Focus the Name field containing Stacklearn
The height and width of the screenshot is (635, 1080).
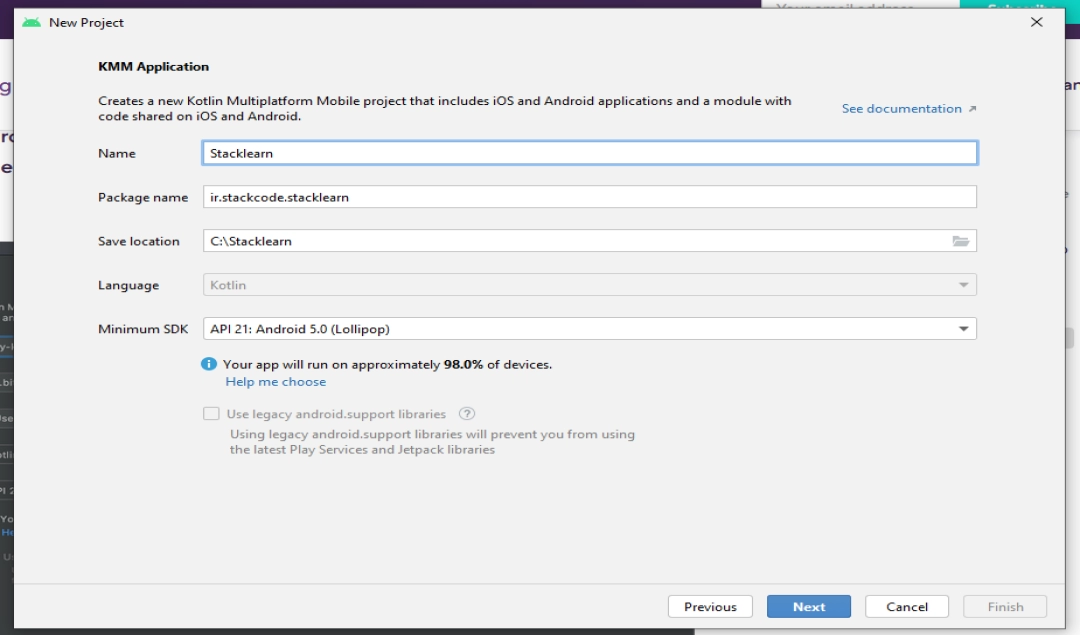tap(590, 153)
